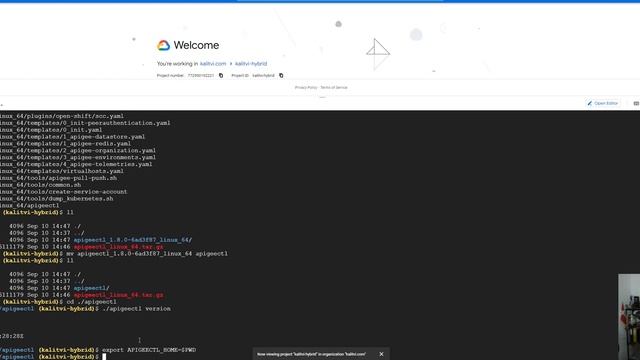Screen dimensions: 640x360
Task: Click the linux_64/templates/virtualhosts.yaml line
Action: (62, 171)
